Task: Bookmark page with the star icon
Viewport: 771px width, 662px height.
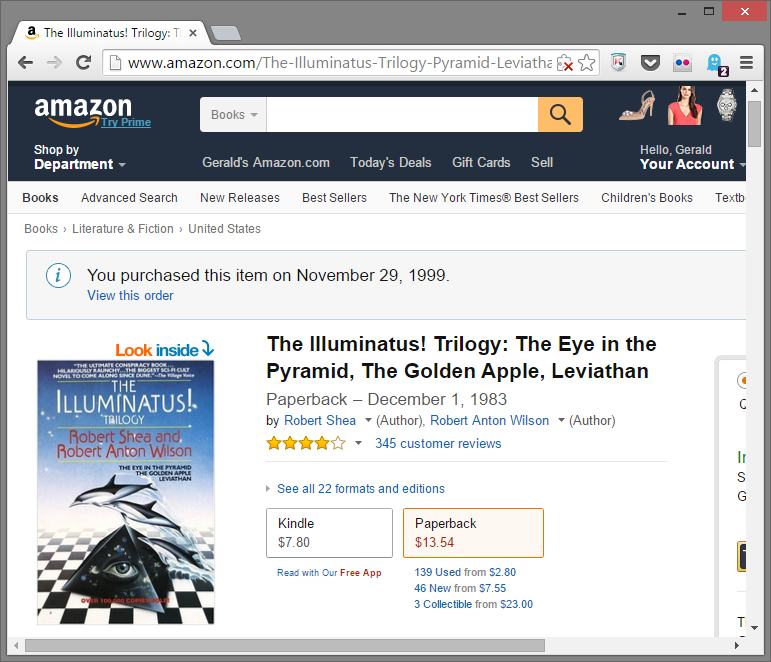Action: coord(586,63)
